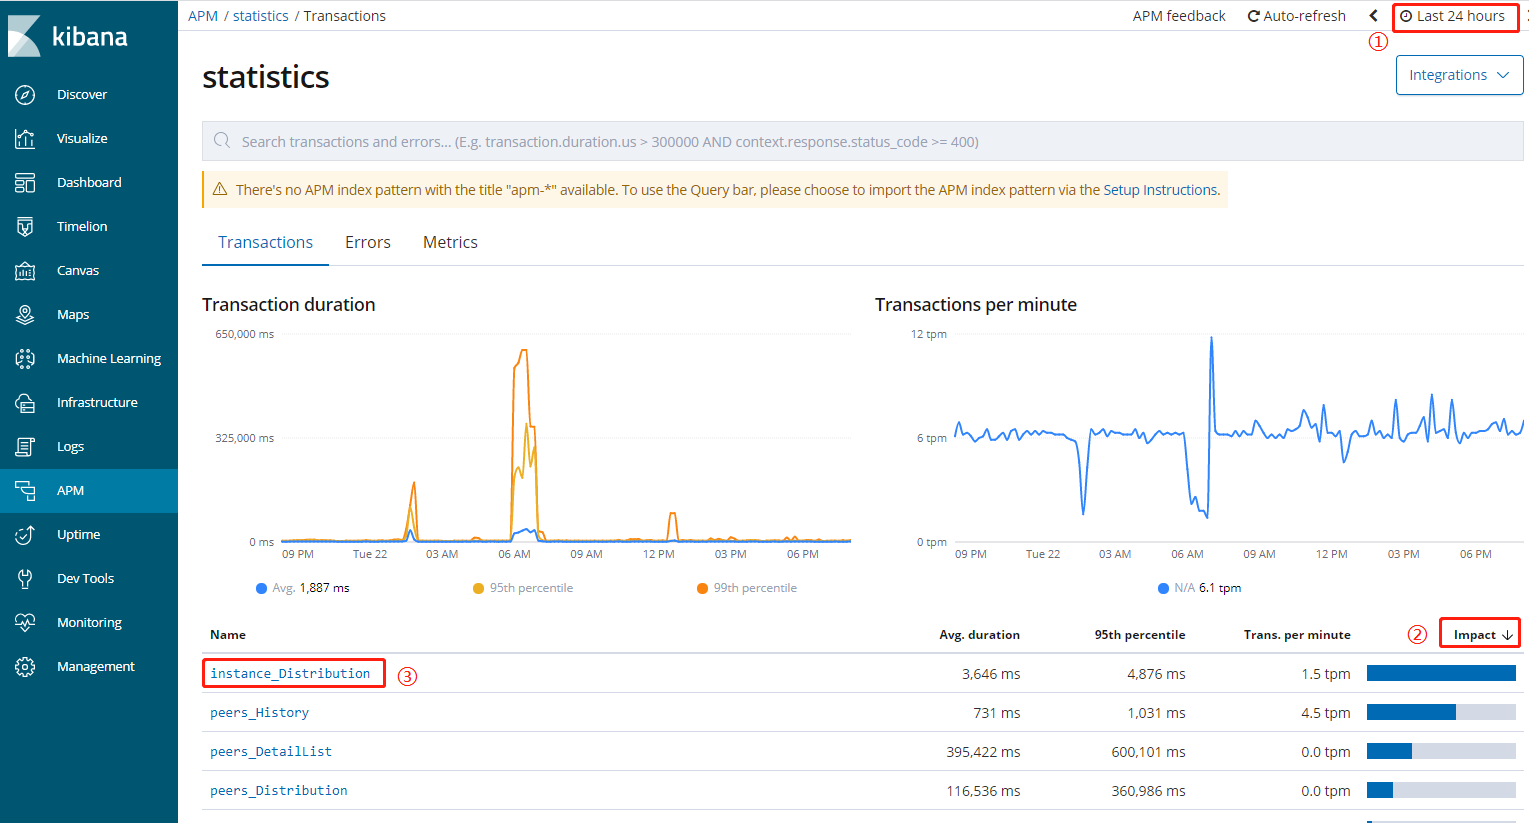Expand the Integrations dropdown

coord(1459,75)
